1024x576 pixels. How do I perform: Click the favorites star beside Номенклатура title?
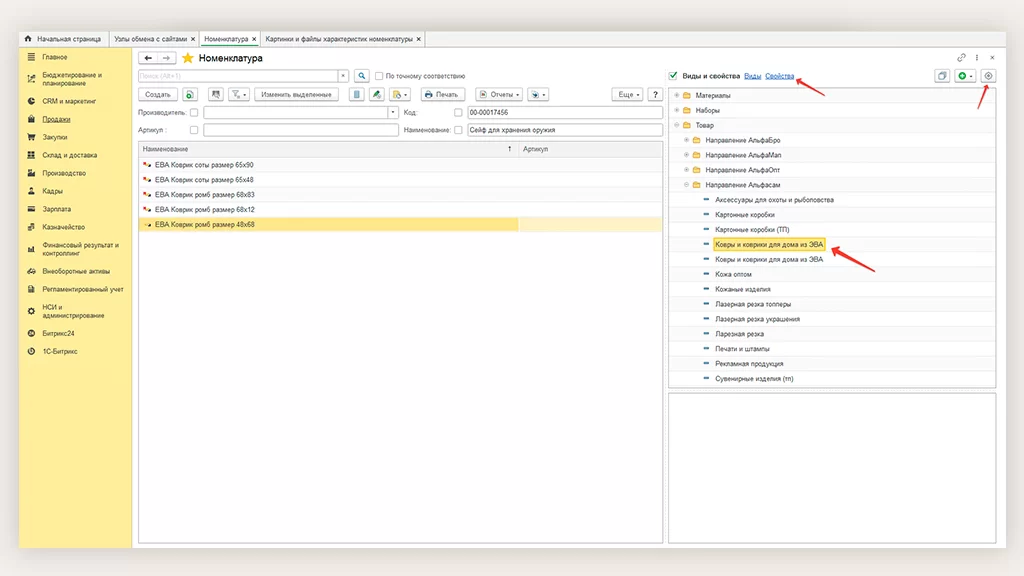[187, 58]
